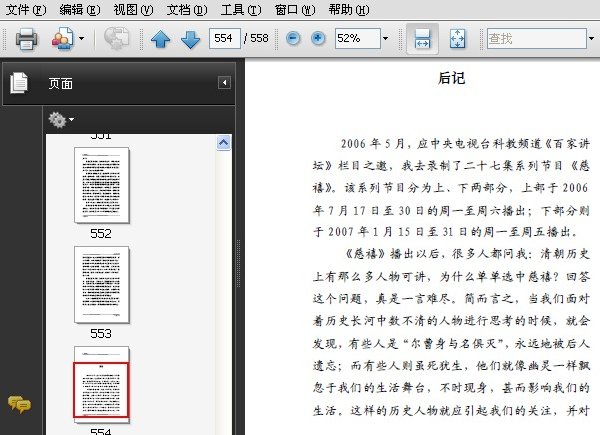
Task: Click the 页面 pages panel icon
Action: (x=19, y=83)
